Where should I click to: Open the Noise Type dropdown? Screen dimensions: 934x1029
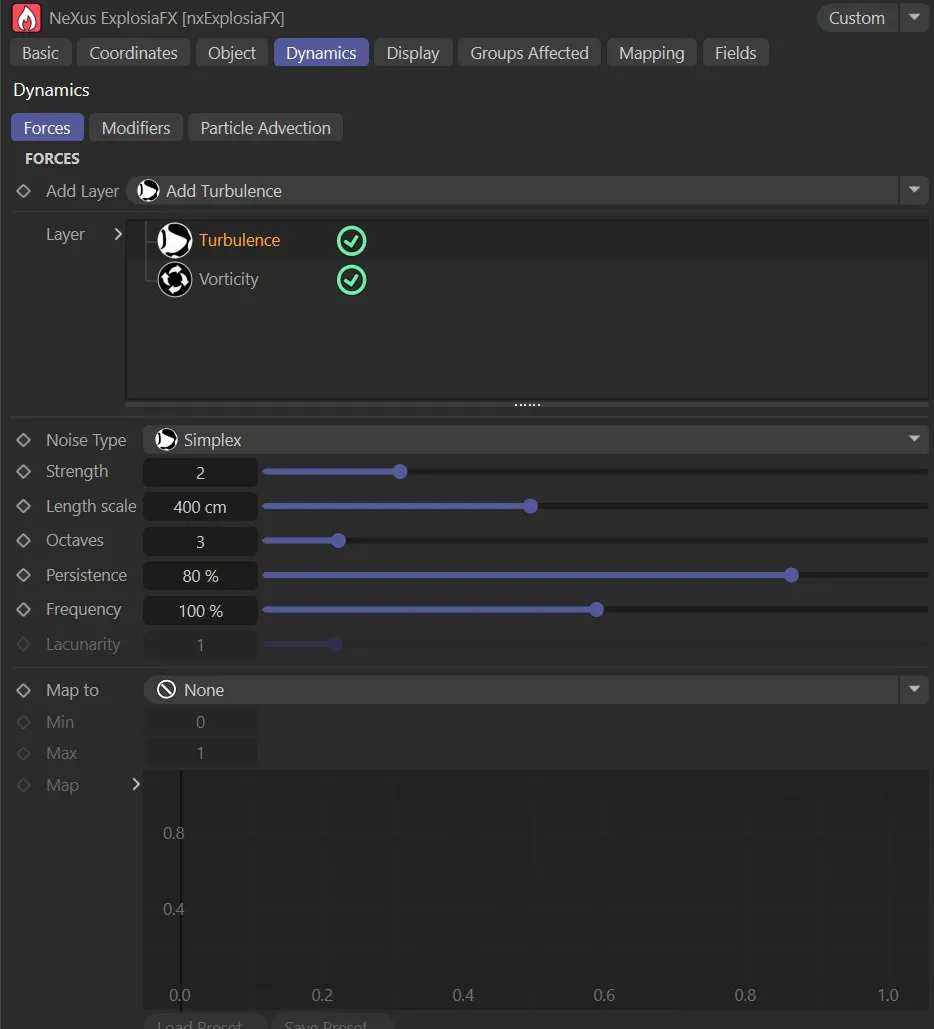click(914, 439)
